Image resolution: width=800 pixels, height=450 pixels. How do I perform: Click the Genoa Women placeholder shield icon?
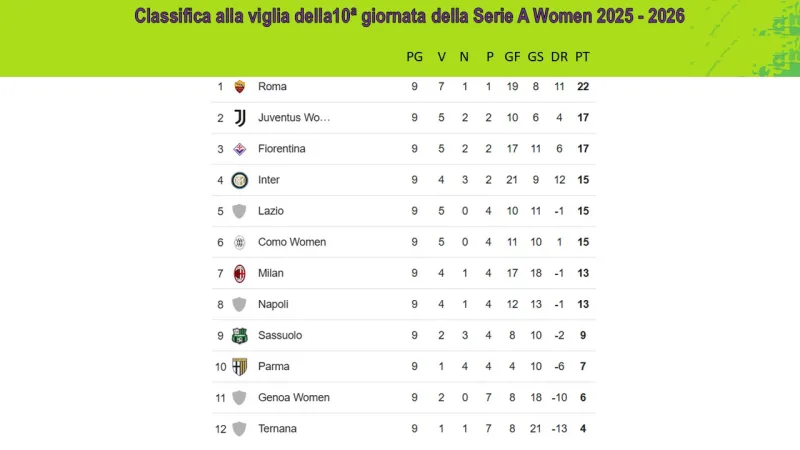tap(239, 397)
